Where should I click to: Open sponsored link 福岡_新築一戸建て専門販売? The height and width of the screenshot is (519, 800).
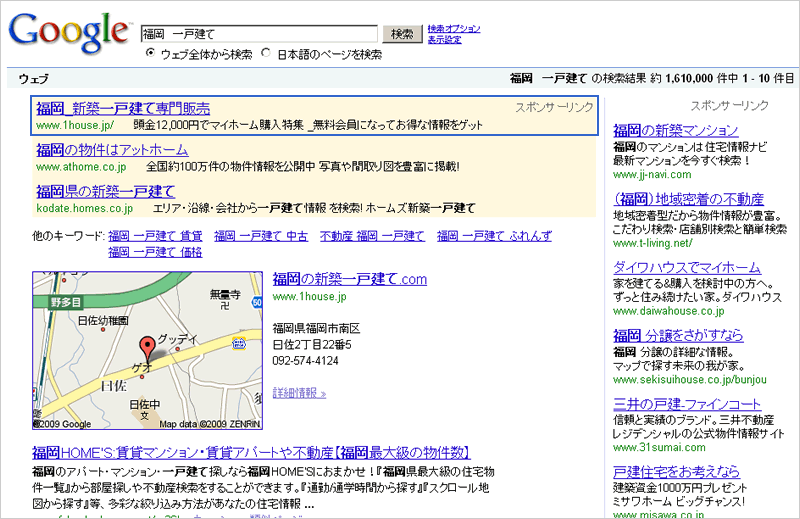(x=123, y=108)
